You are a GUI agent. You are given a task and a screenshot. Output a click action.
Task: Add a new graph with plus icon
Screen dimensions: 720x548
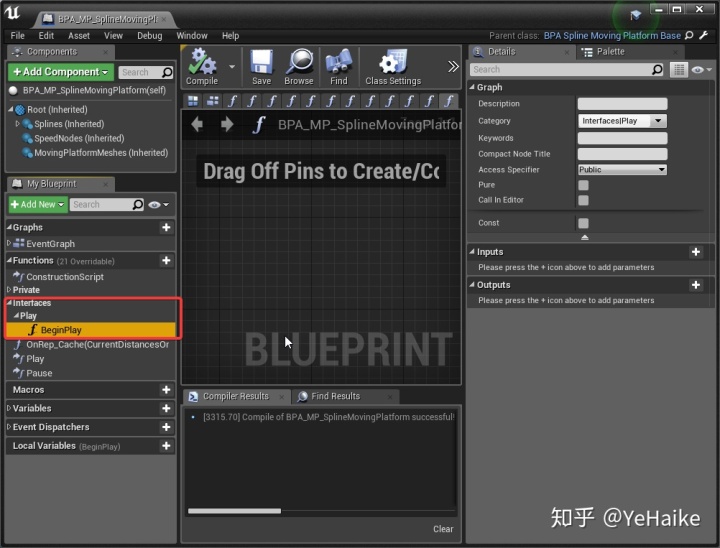coord(166,227)
